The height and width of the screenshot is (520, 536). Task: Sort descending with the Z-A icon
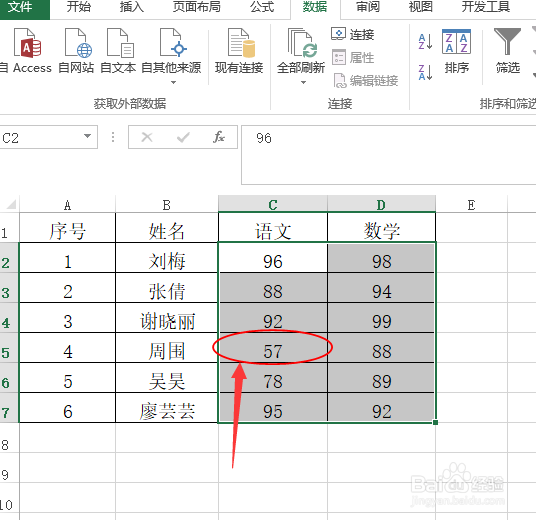pyautogui.click(x=426, y=72)
